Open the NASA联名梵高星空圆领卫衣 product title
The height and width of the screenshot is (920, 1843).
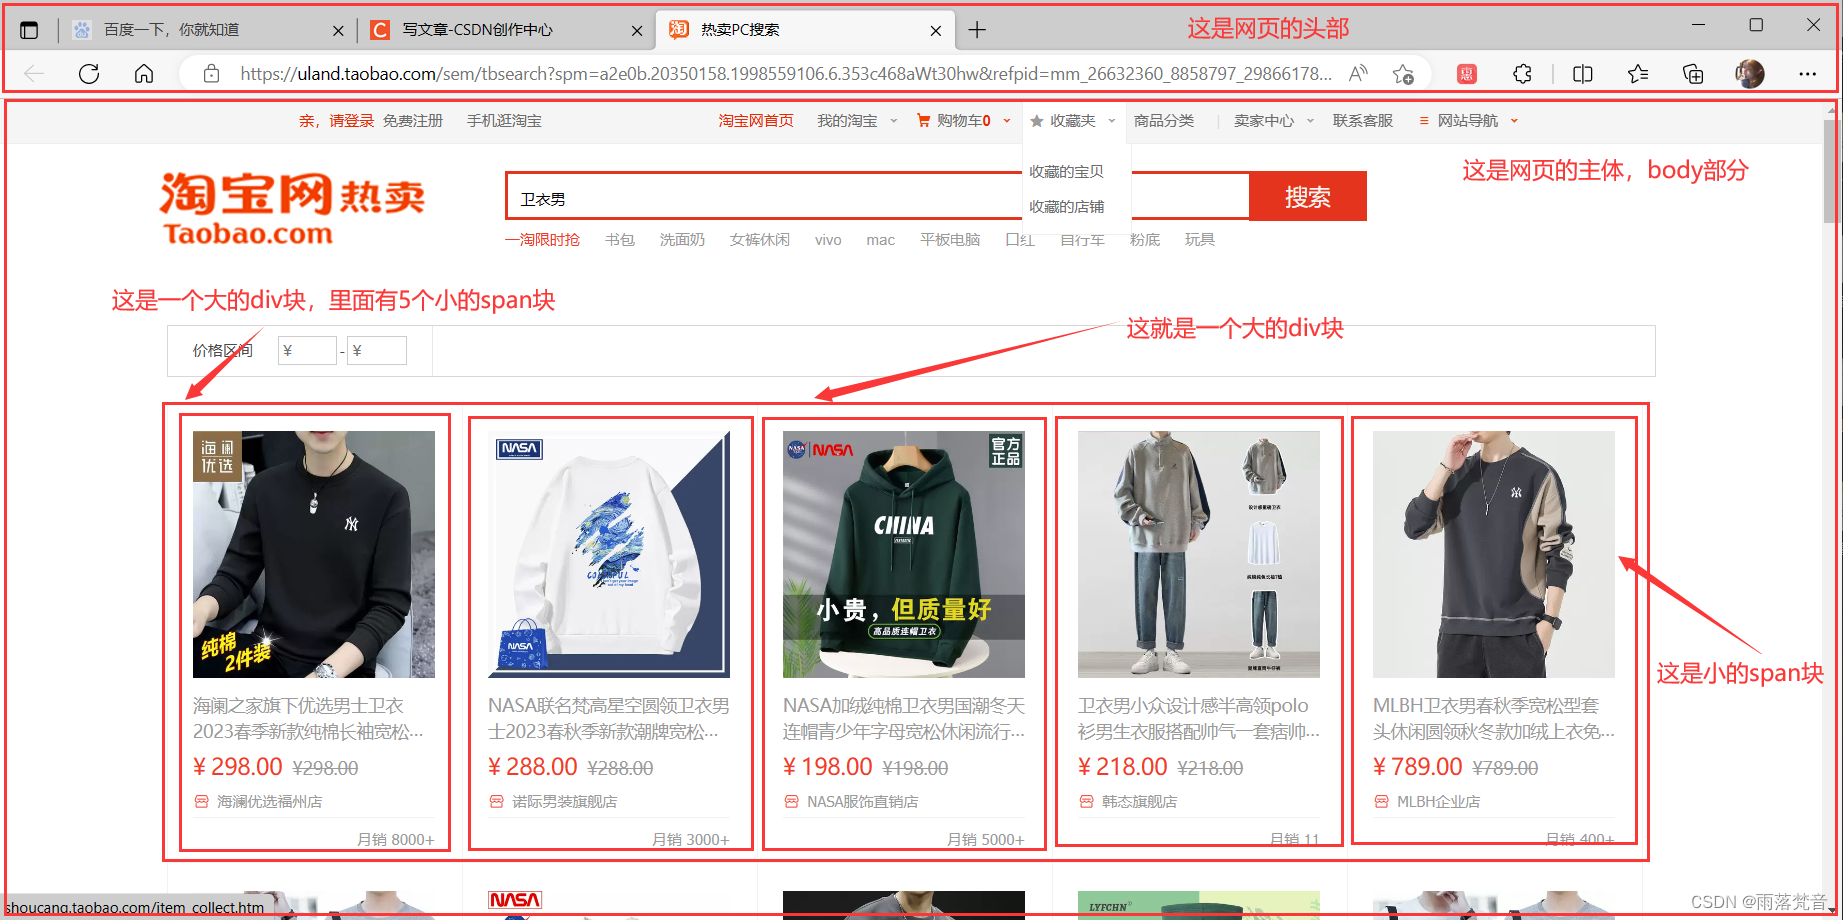pos(609,719)
